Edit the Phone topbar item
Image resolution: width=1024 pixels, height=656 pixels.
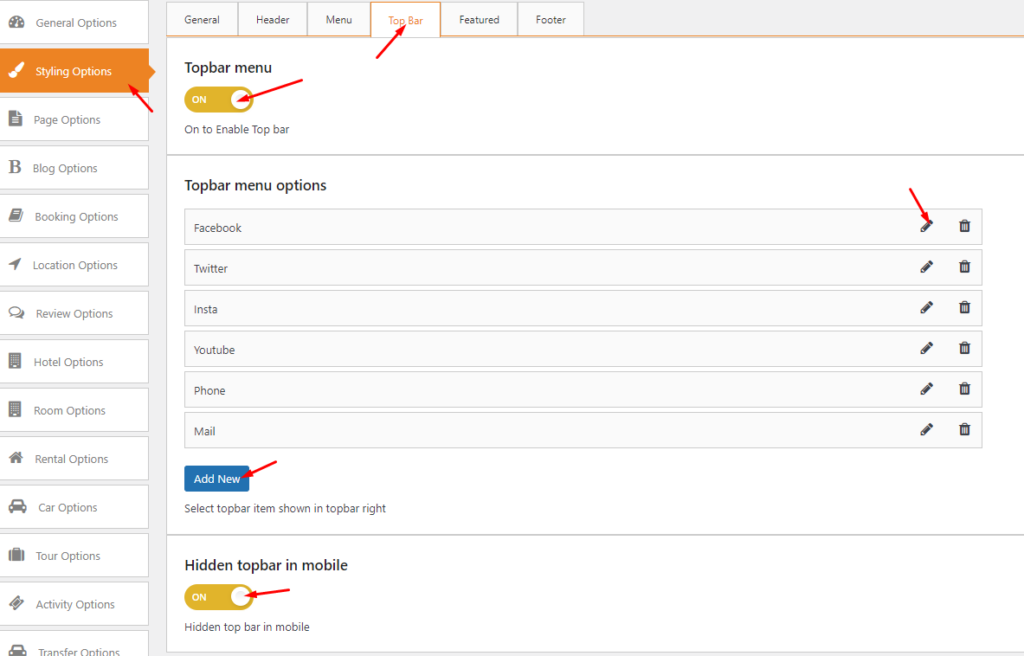pyautogui.click(x=926, y=388)
